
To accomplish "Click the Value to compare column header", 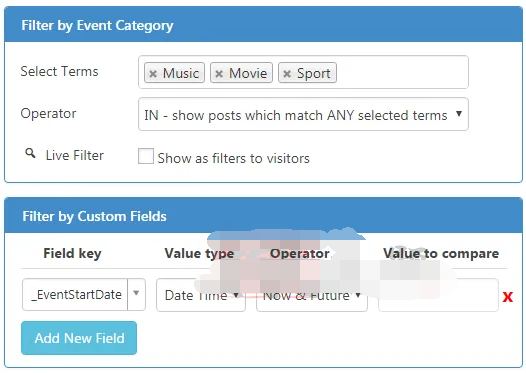I will pos(441,253).
